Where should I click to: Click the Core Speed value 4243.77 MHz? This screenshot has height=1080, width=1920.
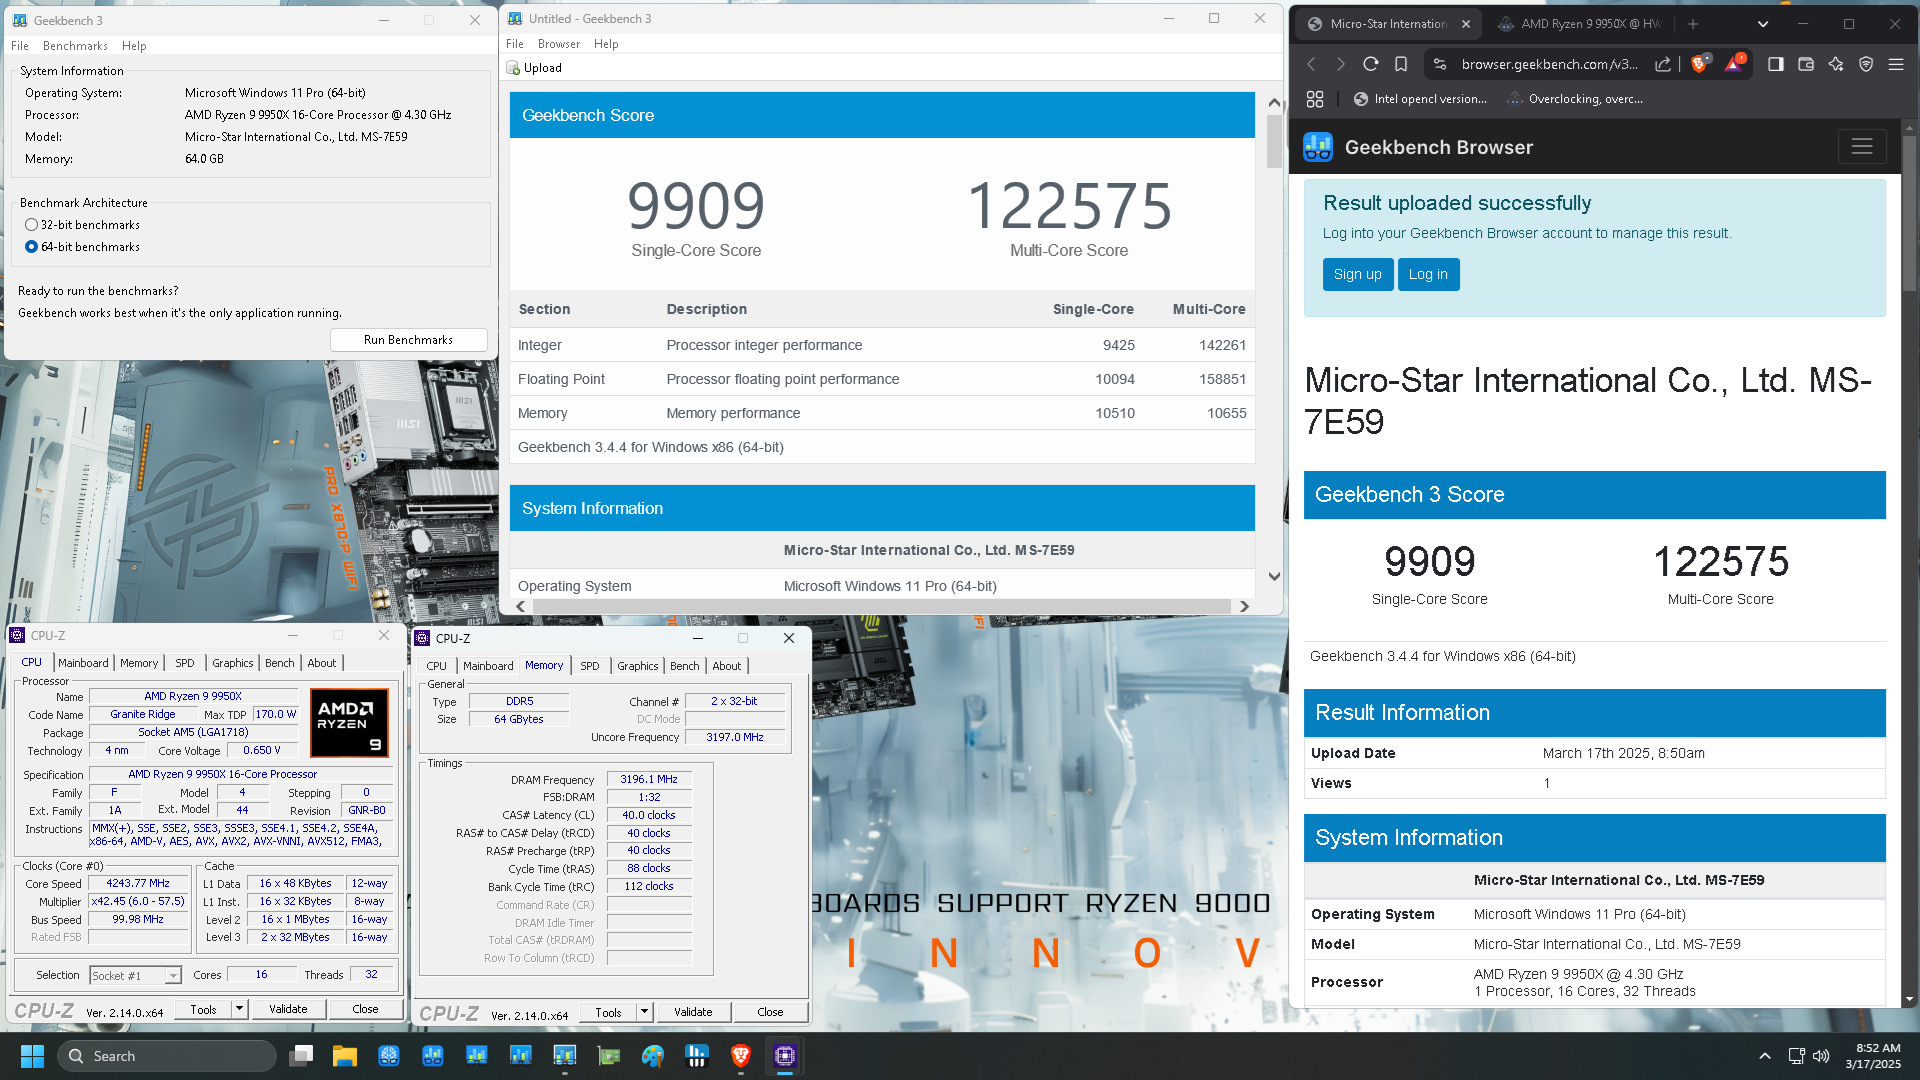tap(138, 883)
